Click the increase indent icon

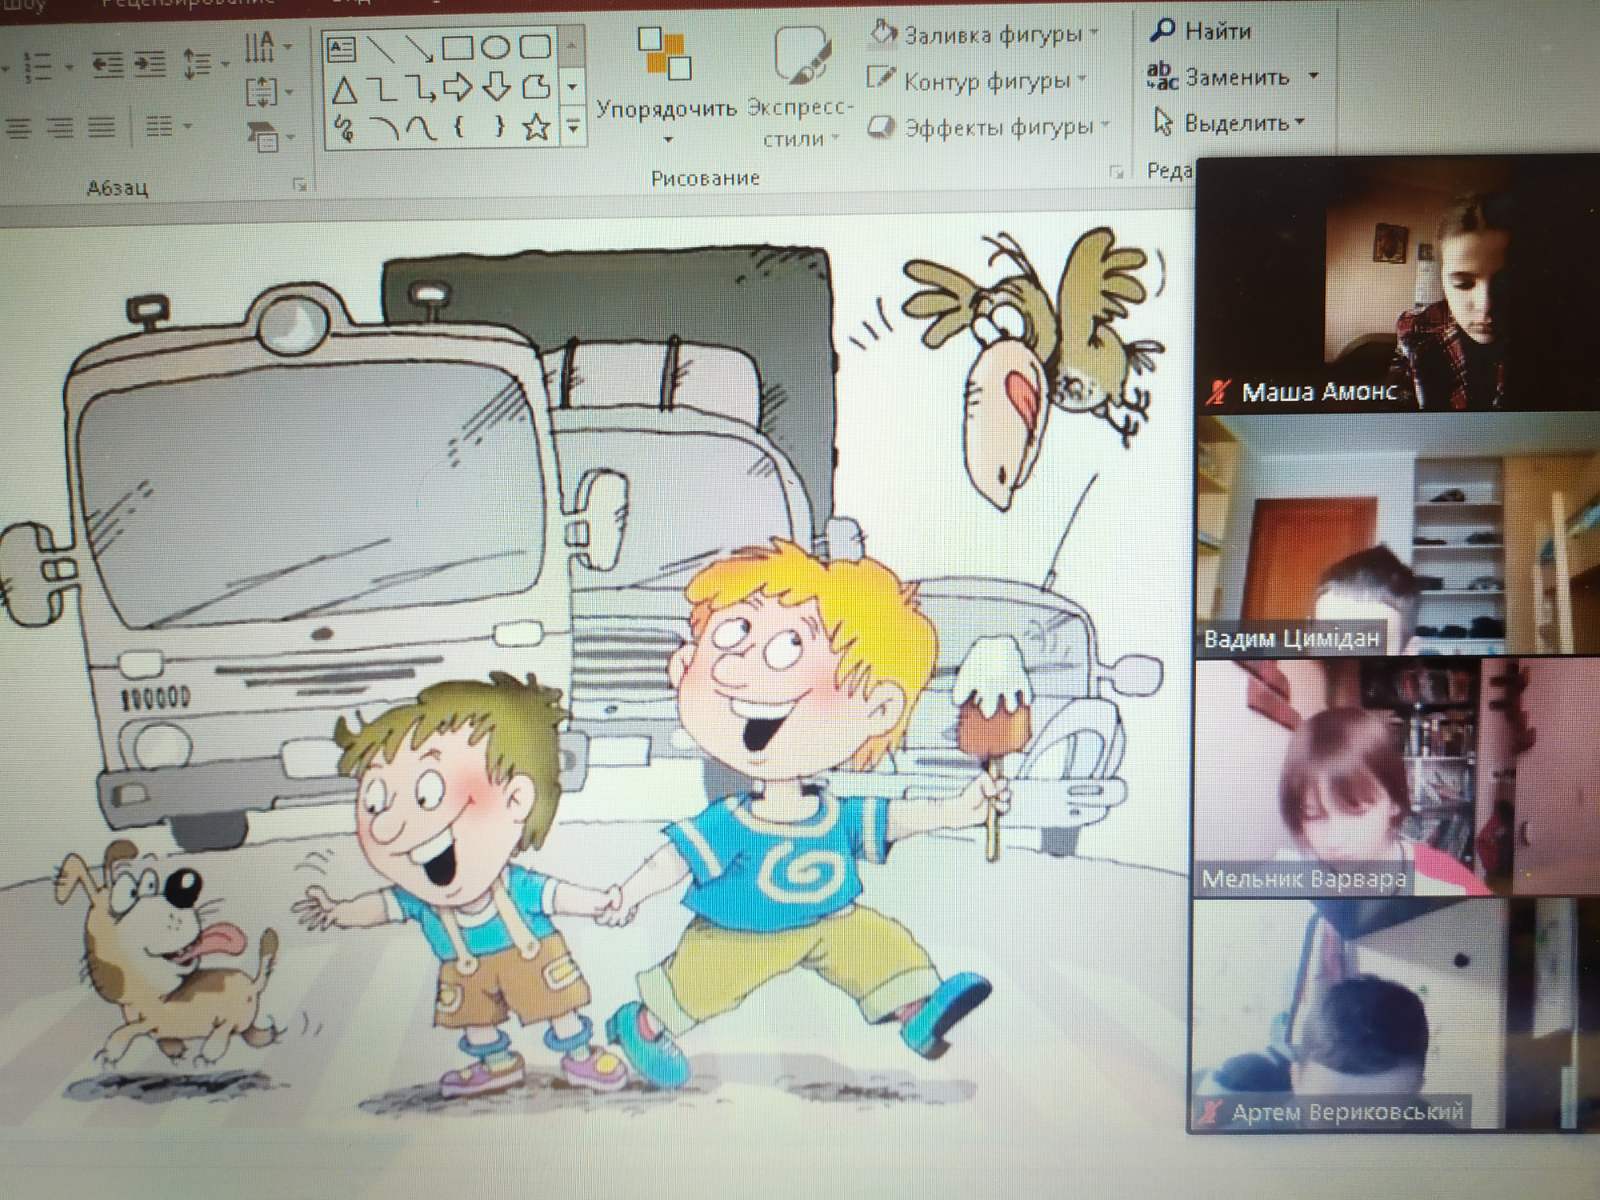coord(150,66)
